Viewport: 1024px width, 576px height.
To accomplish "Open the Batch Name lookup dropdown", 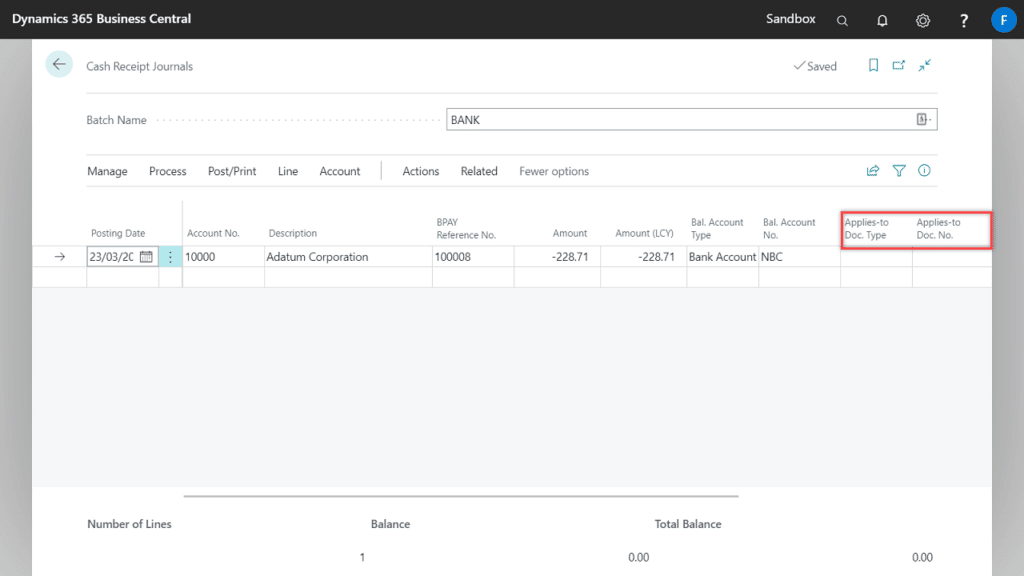I will click(x=921, y=118).
